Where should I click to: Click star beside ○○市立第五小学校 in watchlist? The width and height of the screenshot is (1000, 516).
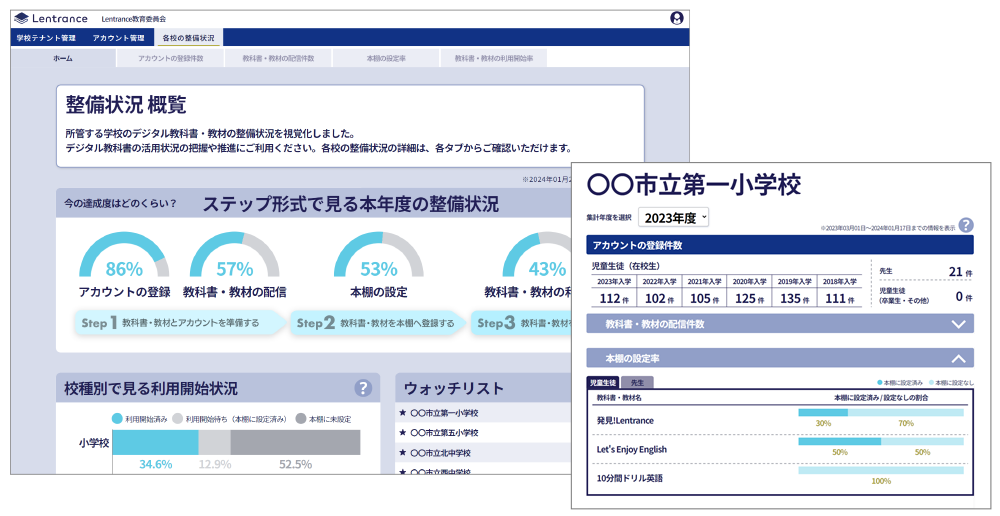pyautogui.click(x=402, y=433)
